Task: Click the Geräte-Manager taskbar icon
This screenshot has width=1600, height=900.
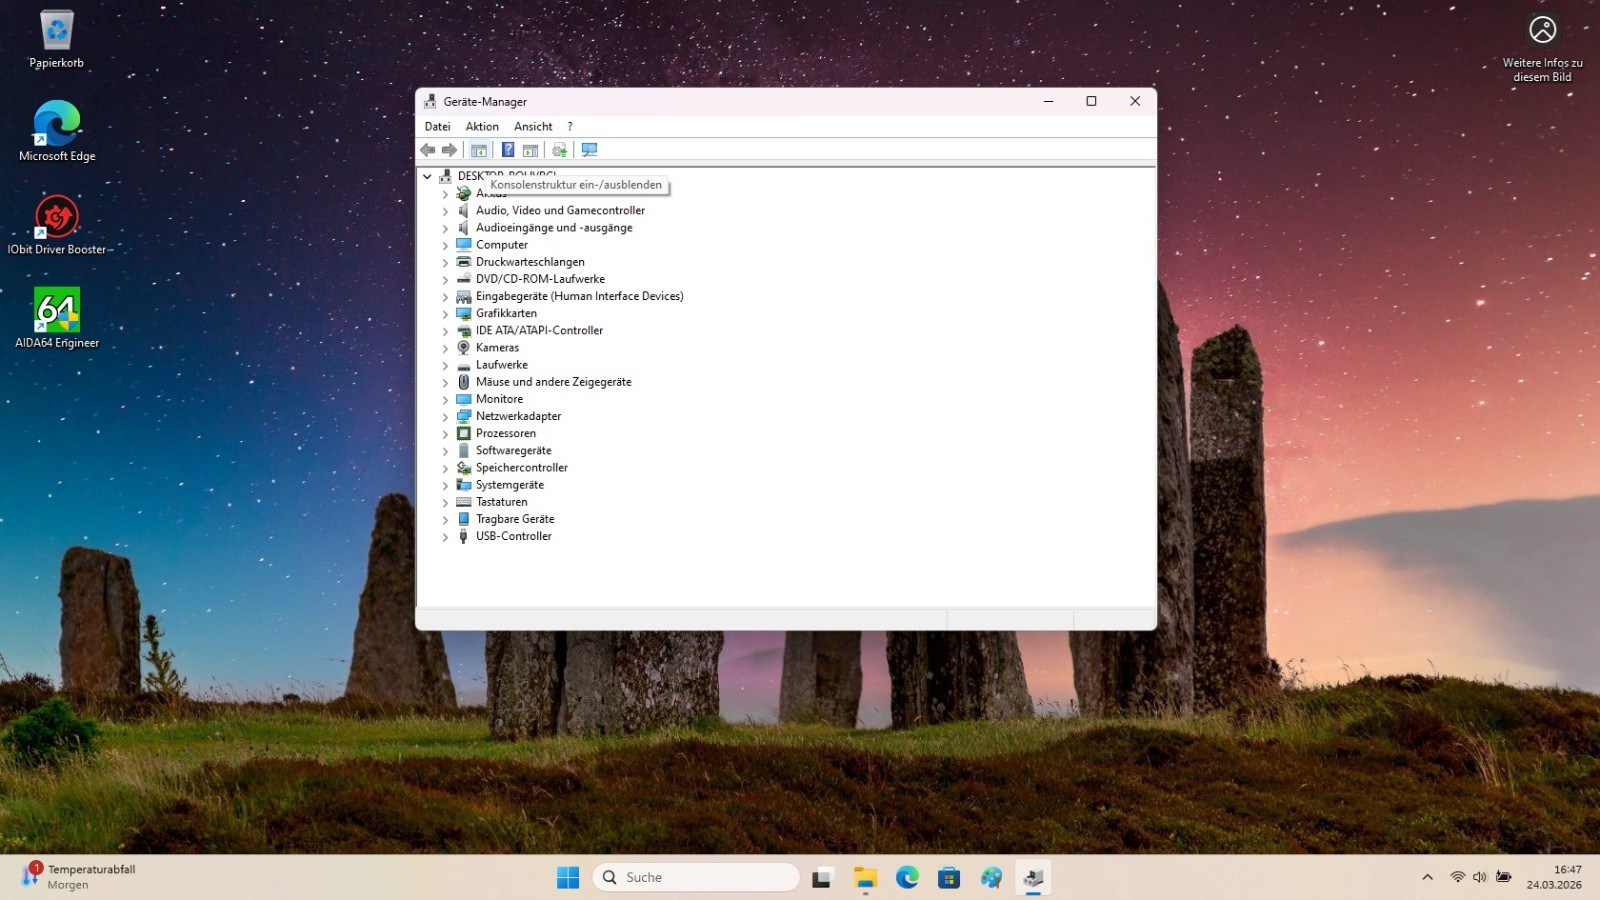Action: [x=1033, y=878]
